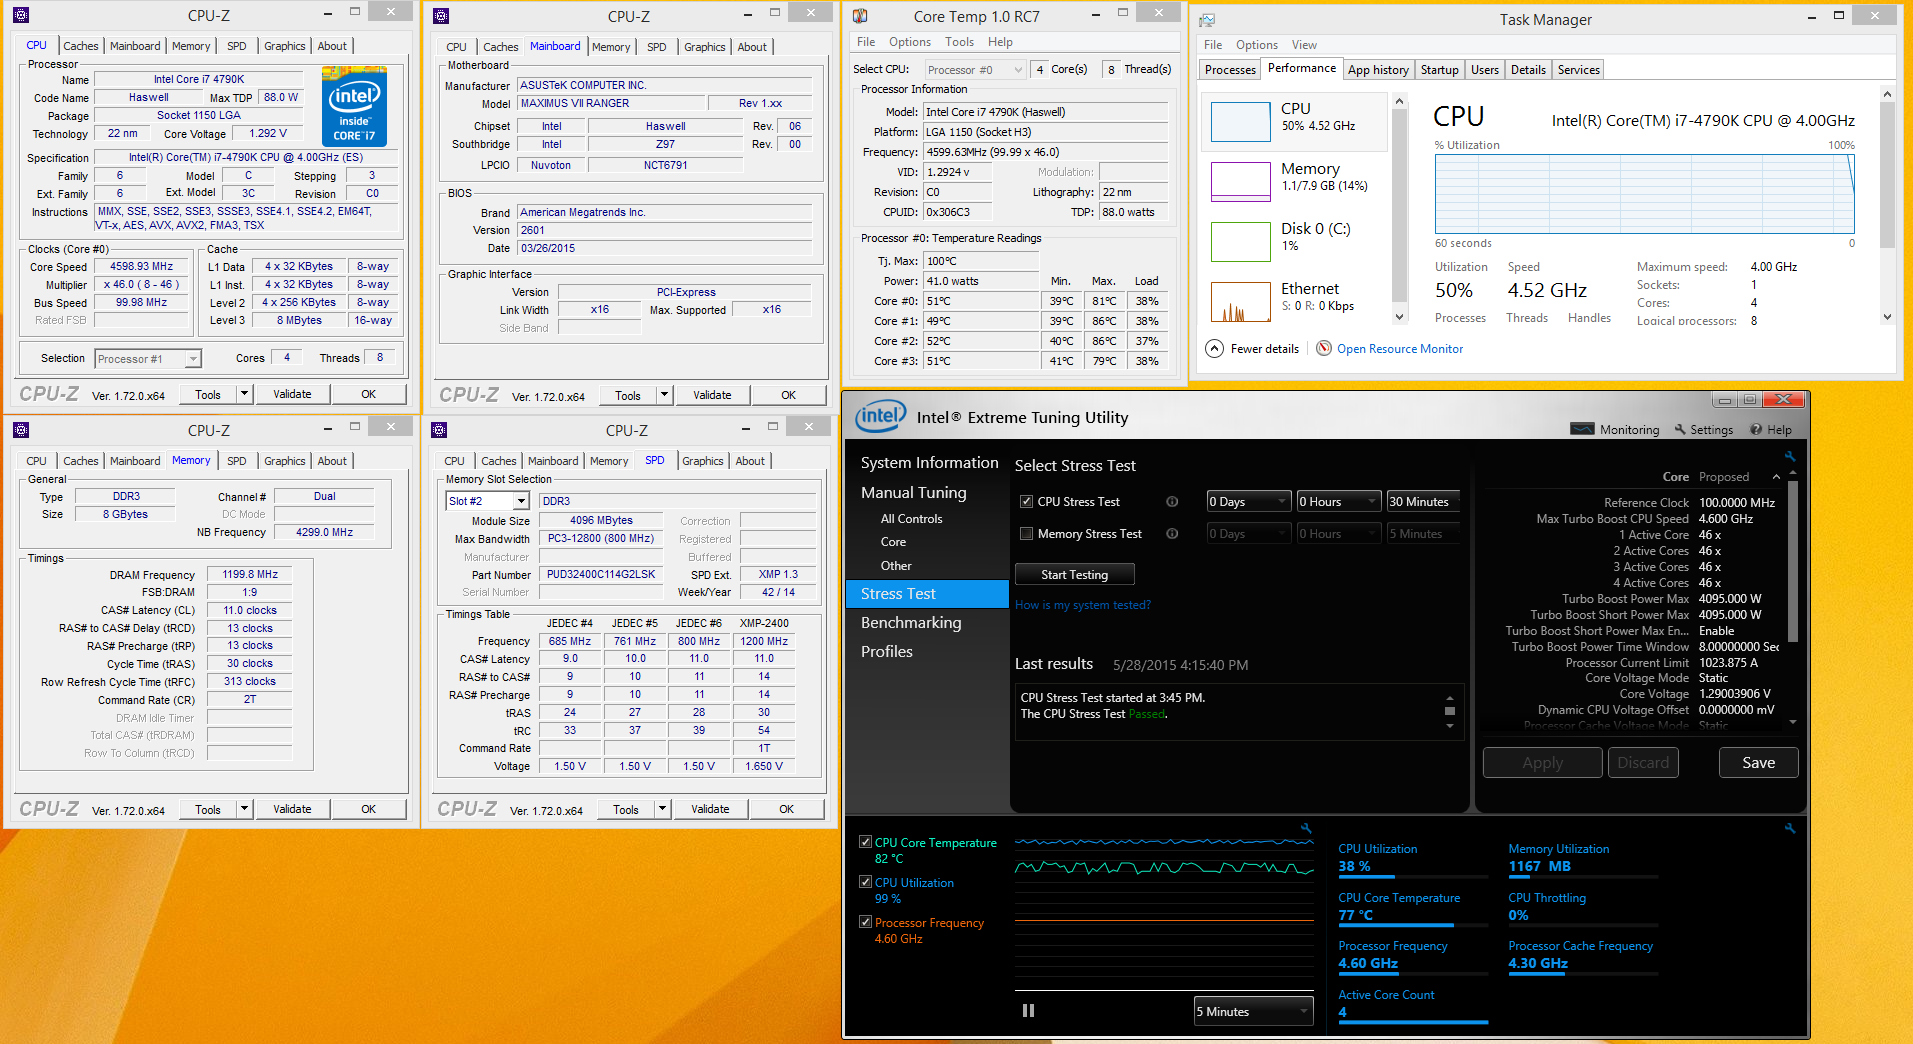Toggle Processor Frequency graph checkbox

tap(865, 922)
